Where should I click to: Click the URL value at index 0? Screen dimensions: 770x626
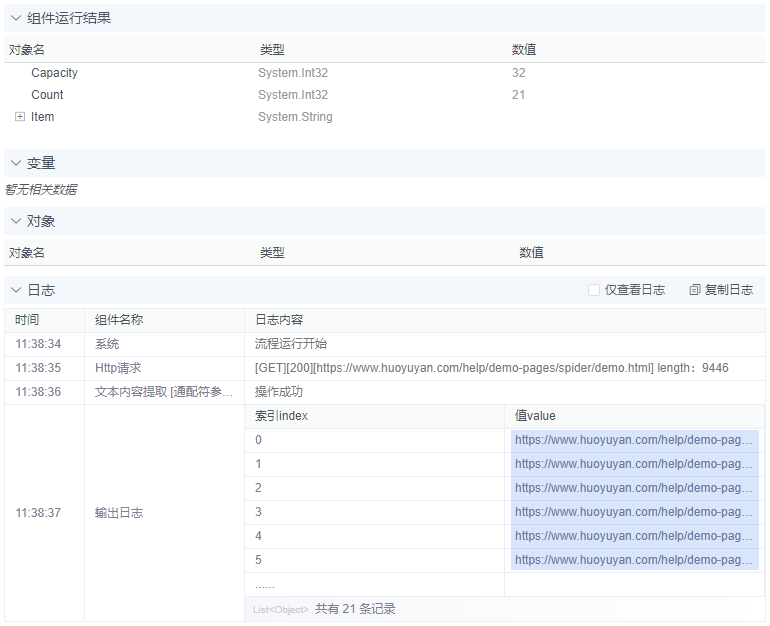[634, 440]
